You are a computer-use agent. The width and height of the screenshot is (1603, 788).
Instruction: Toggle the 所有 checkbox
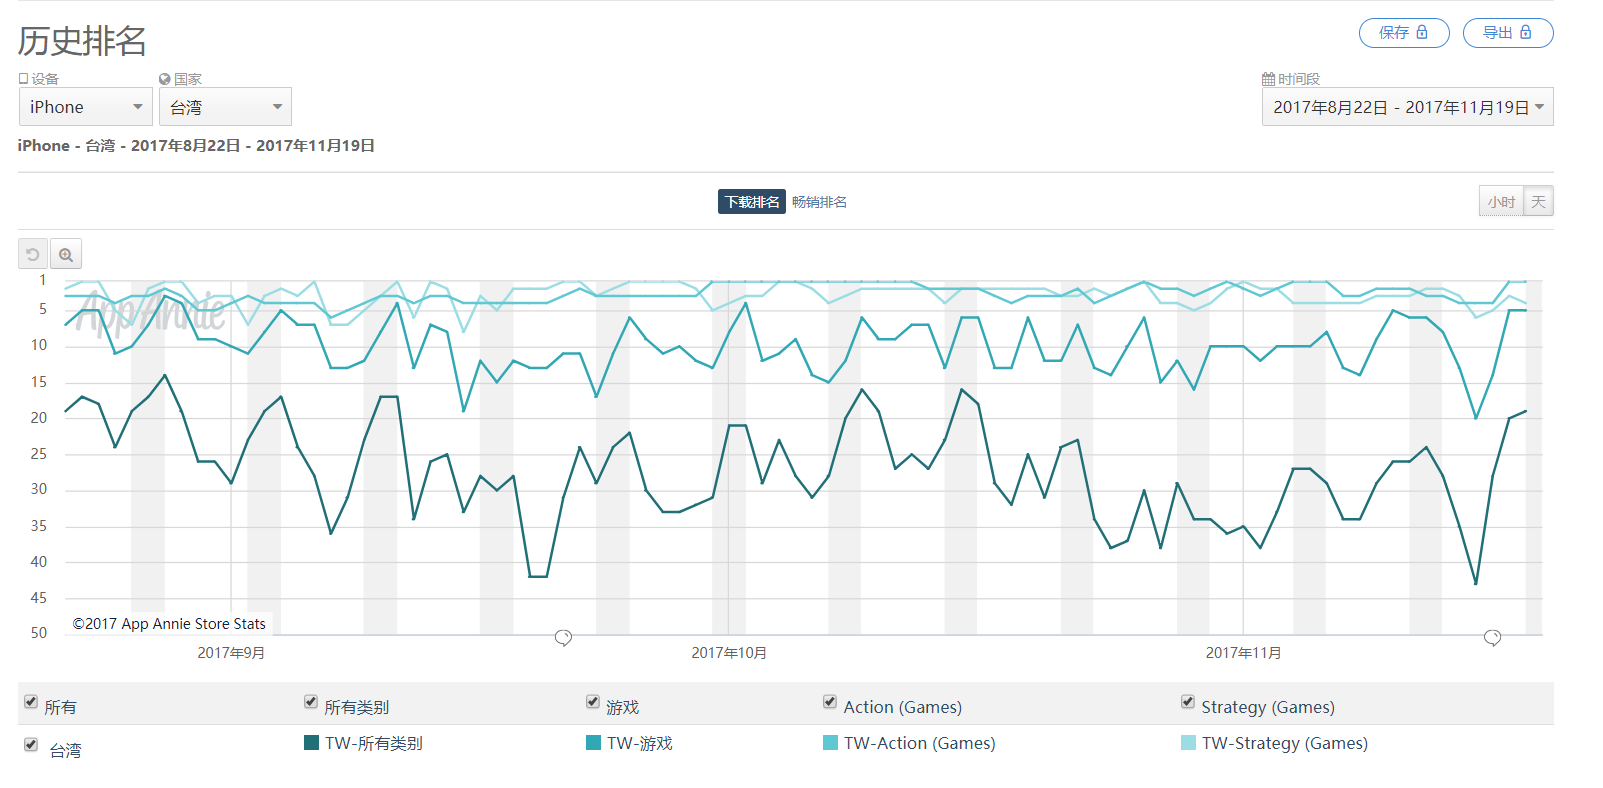[x=31, y=702]
